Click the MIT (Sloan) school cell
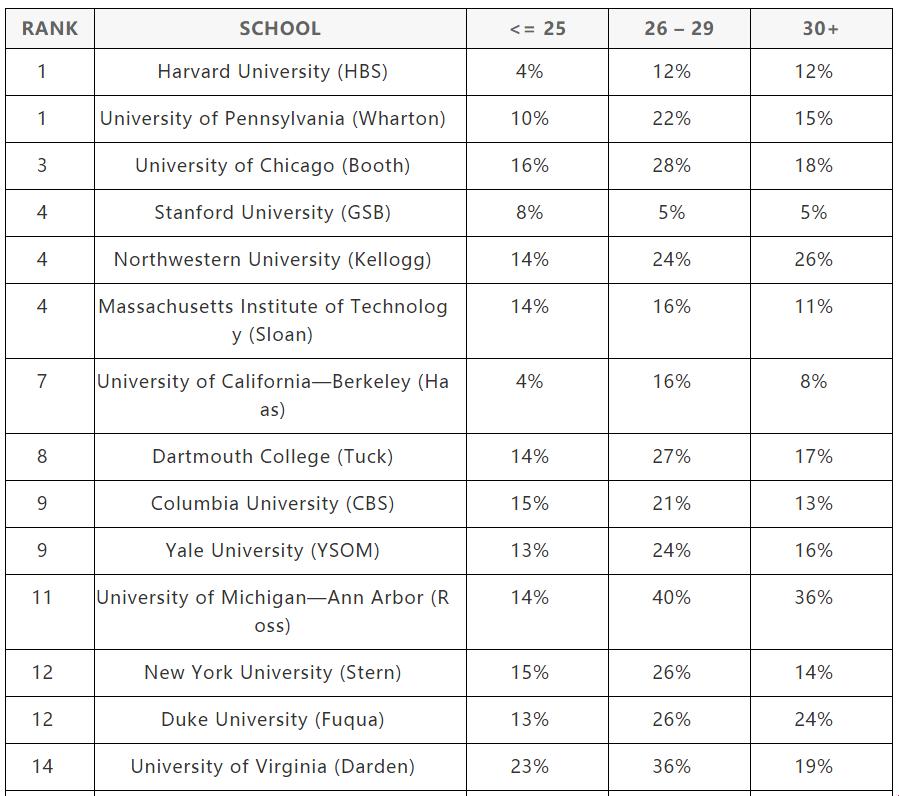The height and width of the screenshot is (796, 899). (x=280, y=321)
